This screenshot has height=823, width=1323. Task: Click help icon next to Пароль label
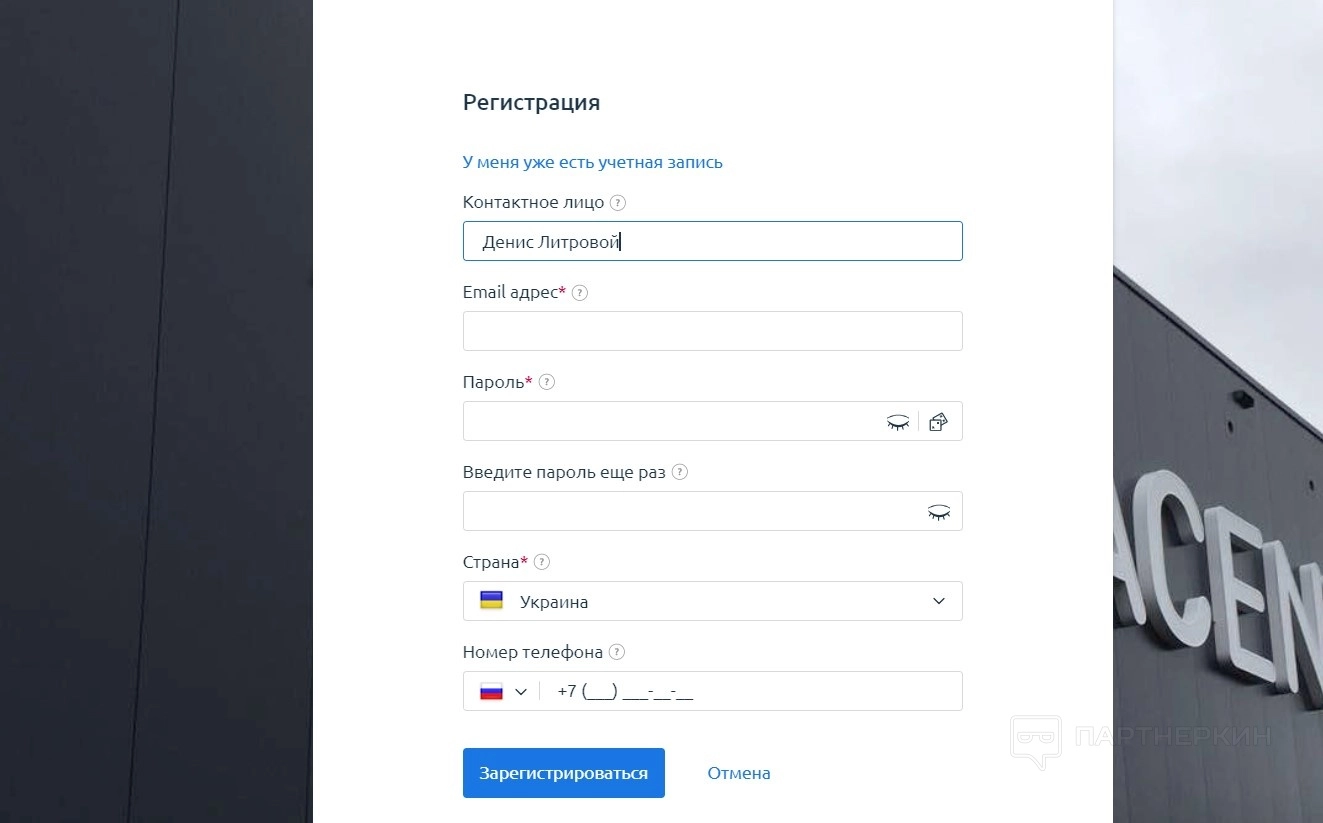(546, 382)
